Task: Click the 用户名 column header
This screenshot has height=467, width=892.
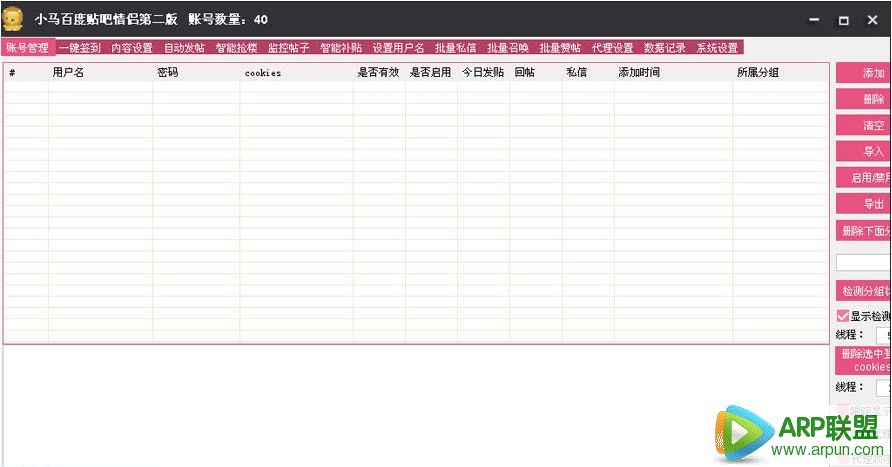Action: (x=101, y=72)
